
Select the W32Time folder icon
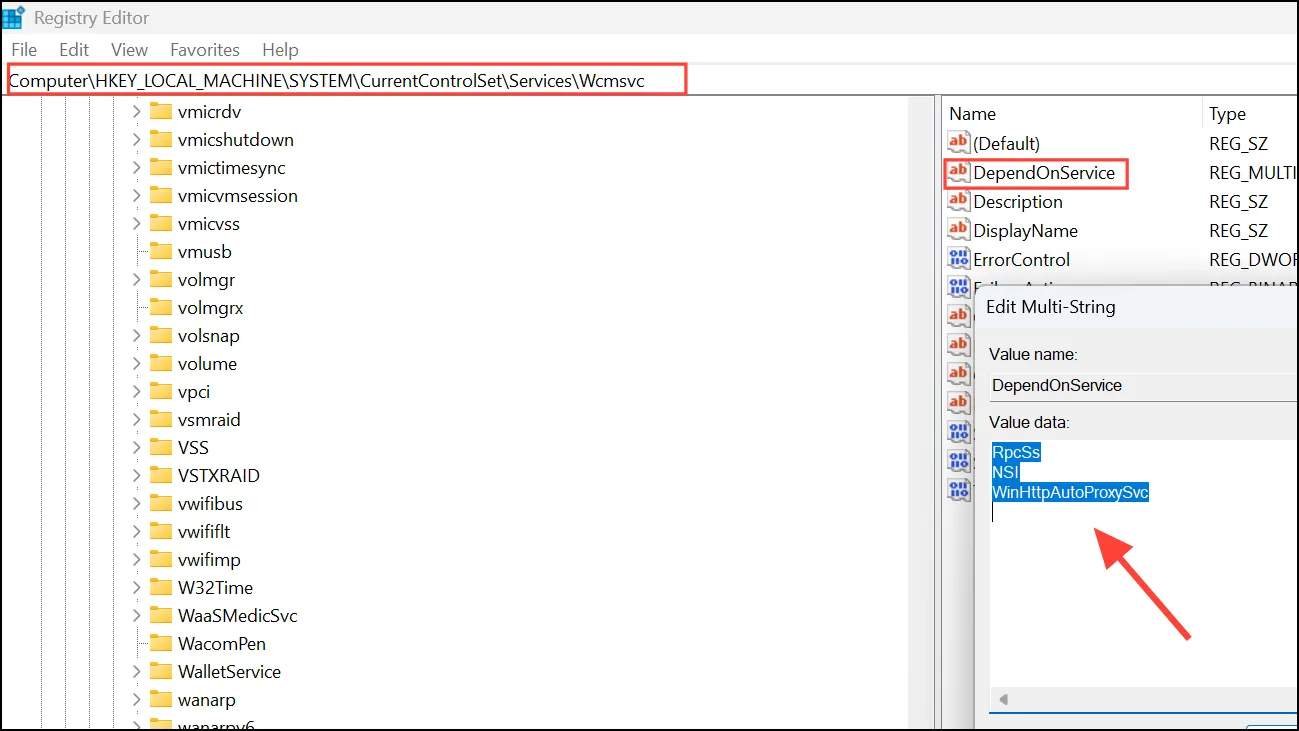(x=161, y=587)
